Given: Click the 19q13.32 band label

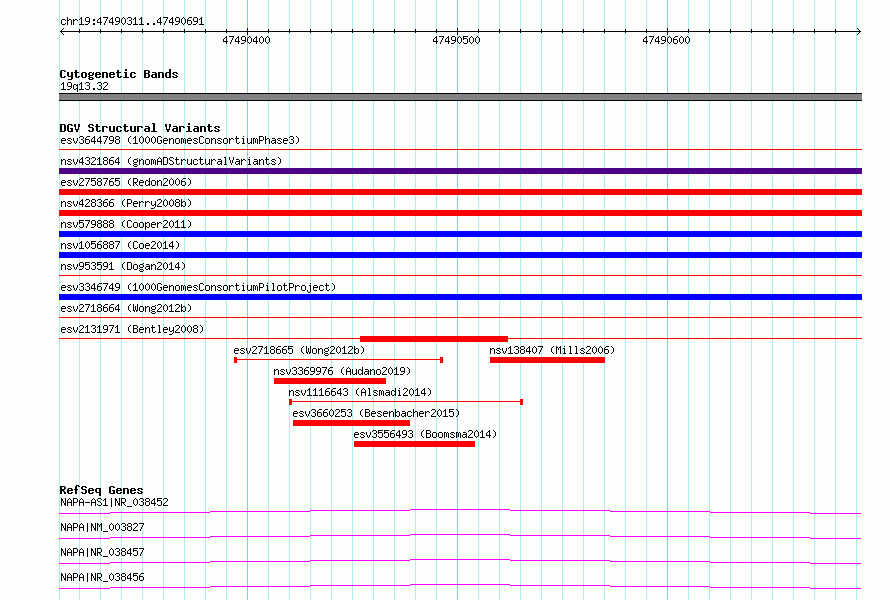Looking at the screenshot, I should (84, 86).
